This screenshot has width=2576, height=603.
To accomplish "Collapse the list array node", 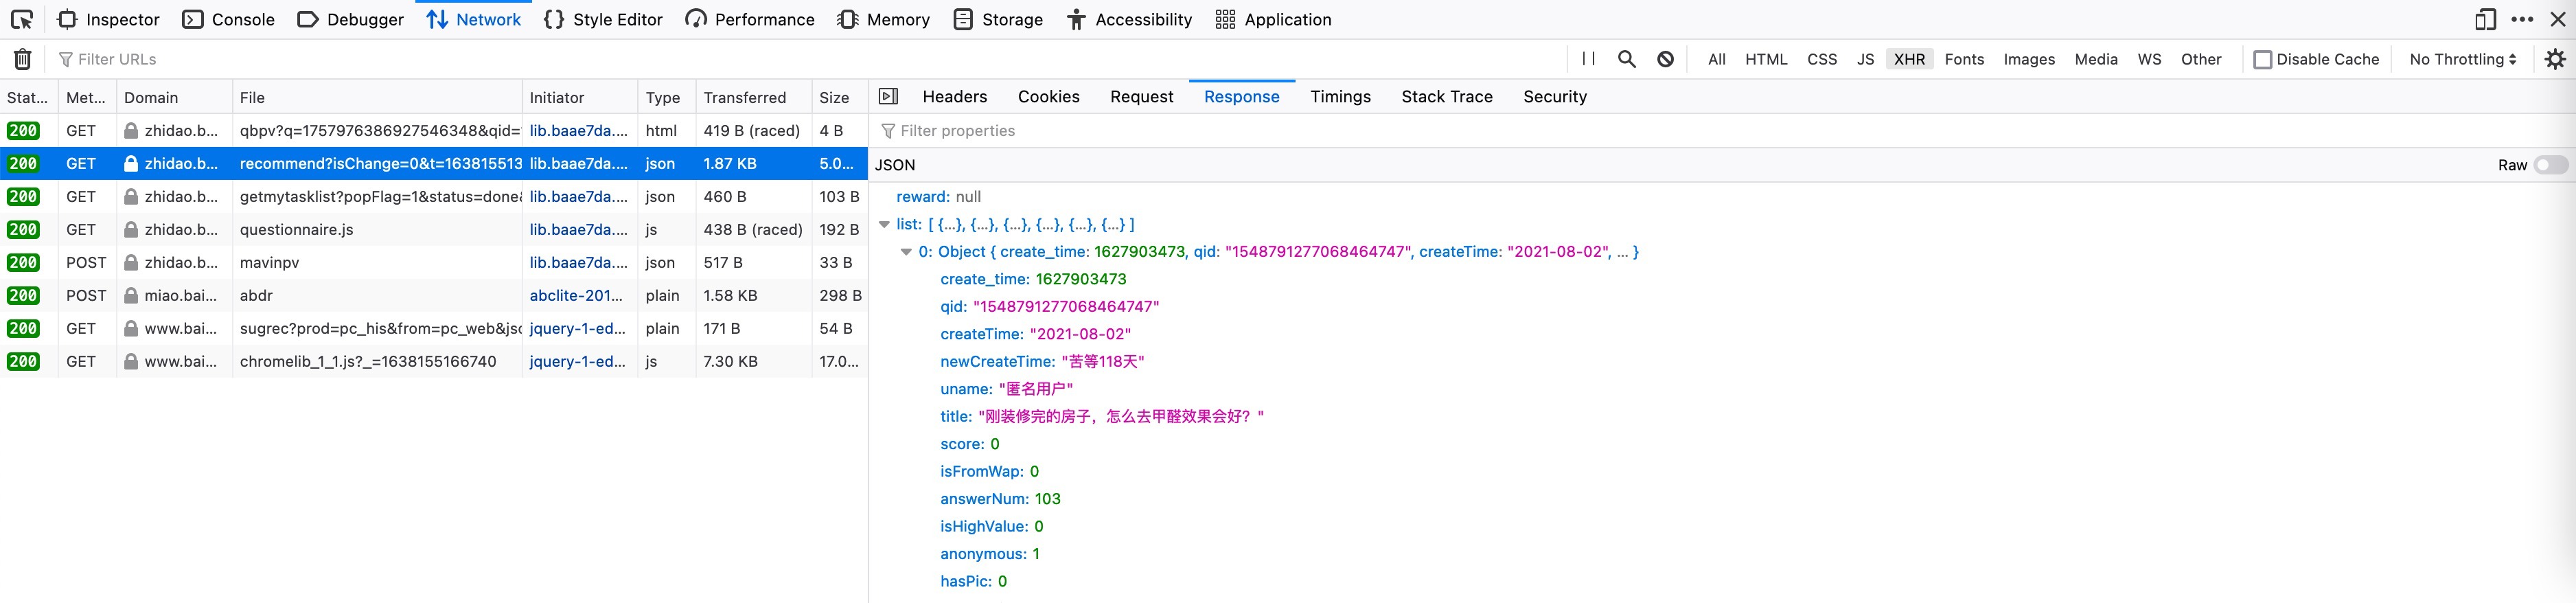I will (884, 224).
